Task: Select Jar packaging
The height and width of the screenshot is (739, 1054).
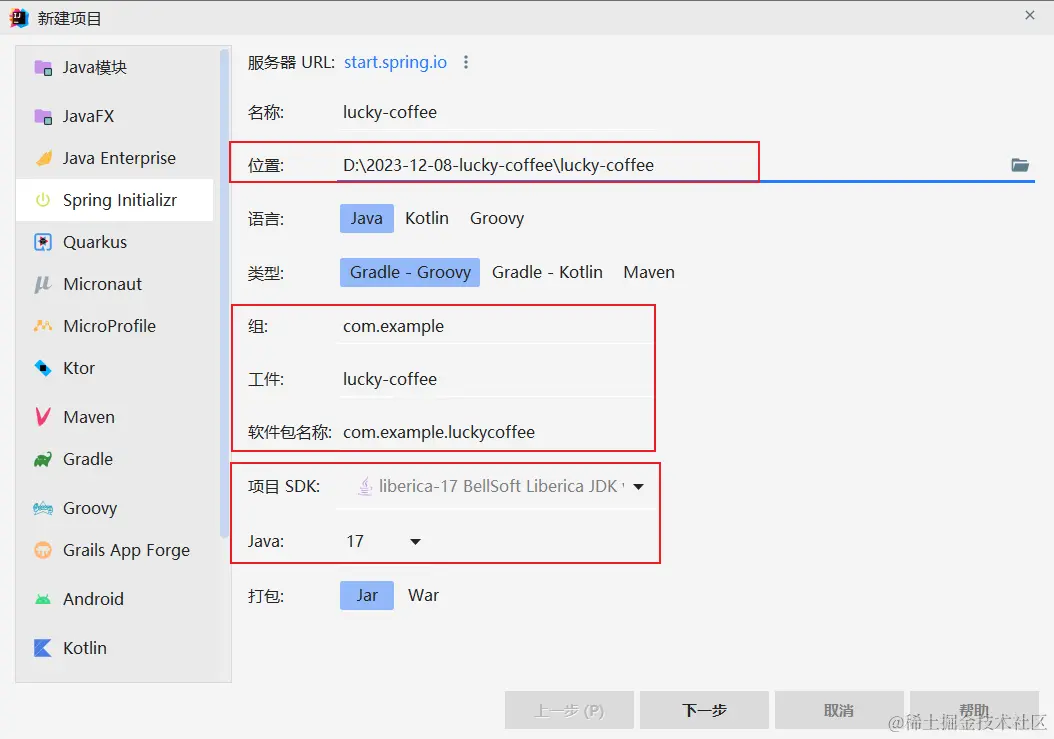Action: pos(367,596)
